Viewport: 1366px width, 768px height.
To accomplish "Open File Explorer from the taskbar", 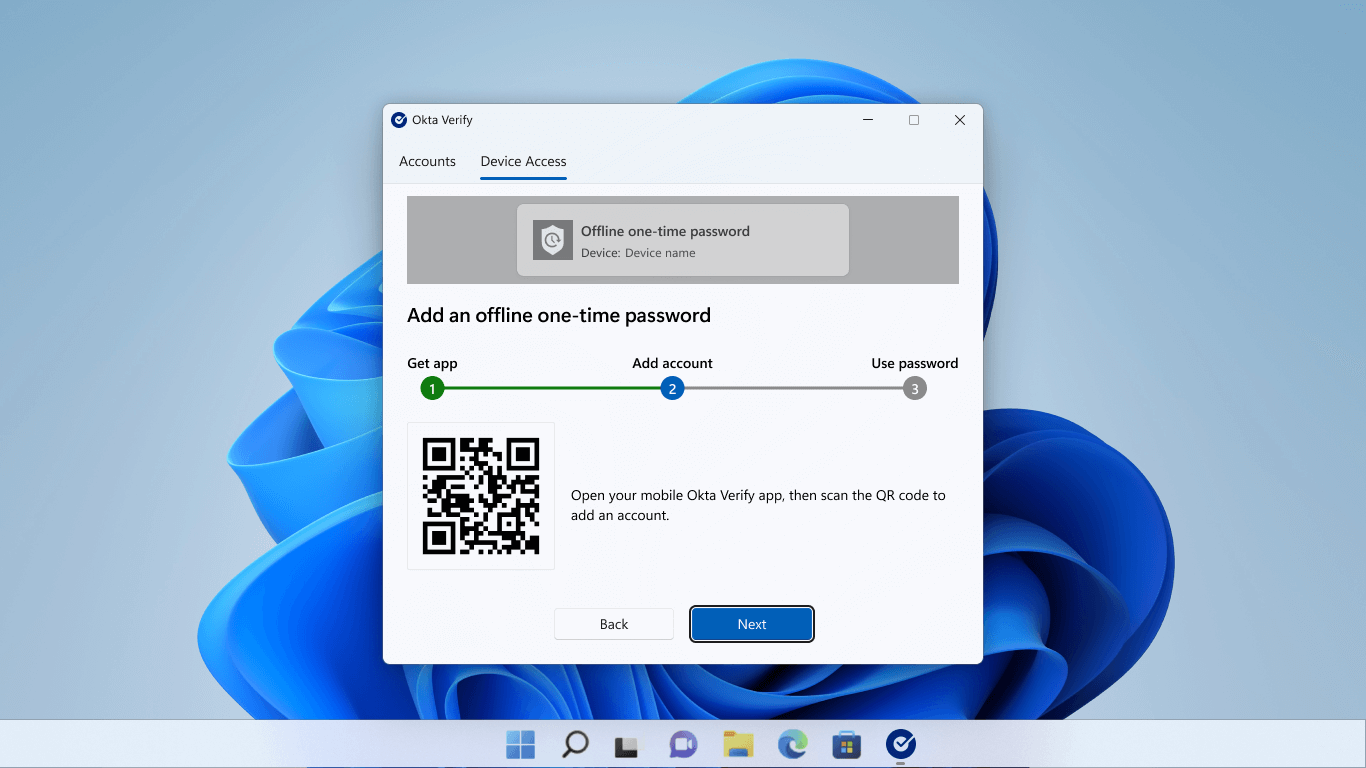I will pyautogui.click(x=738, y=744).
